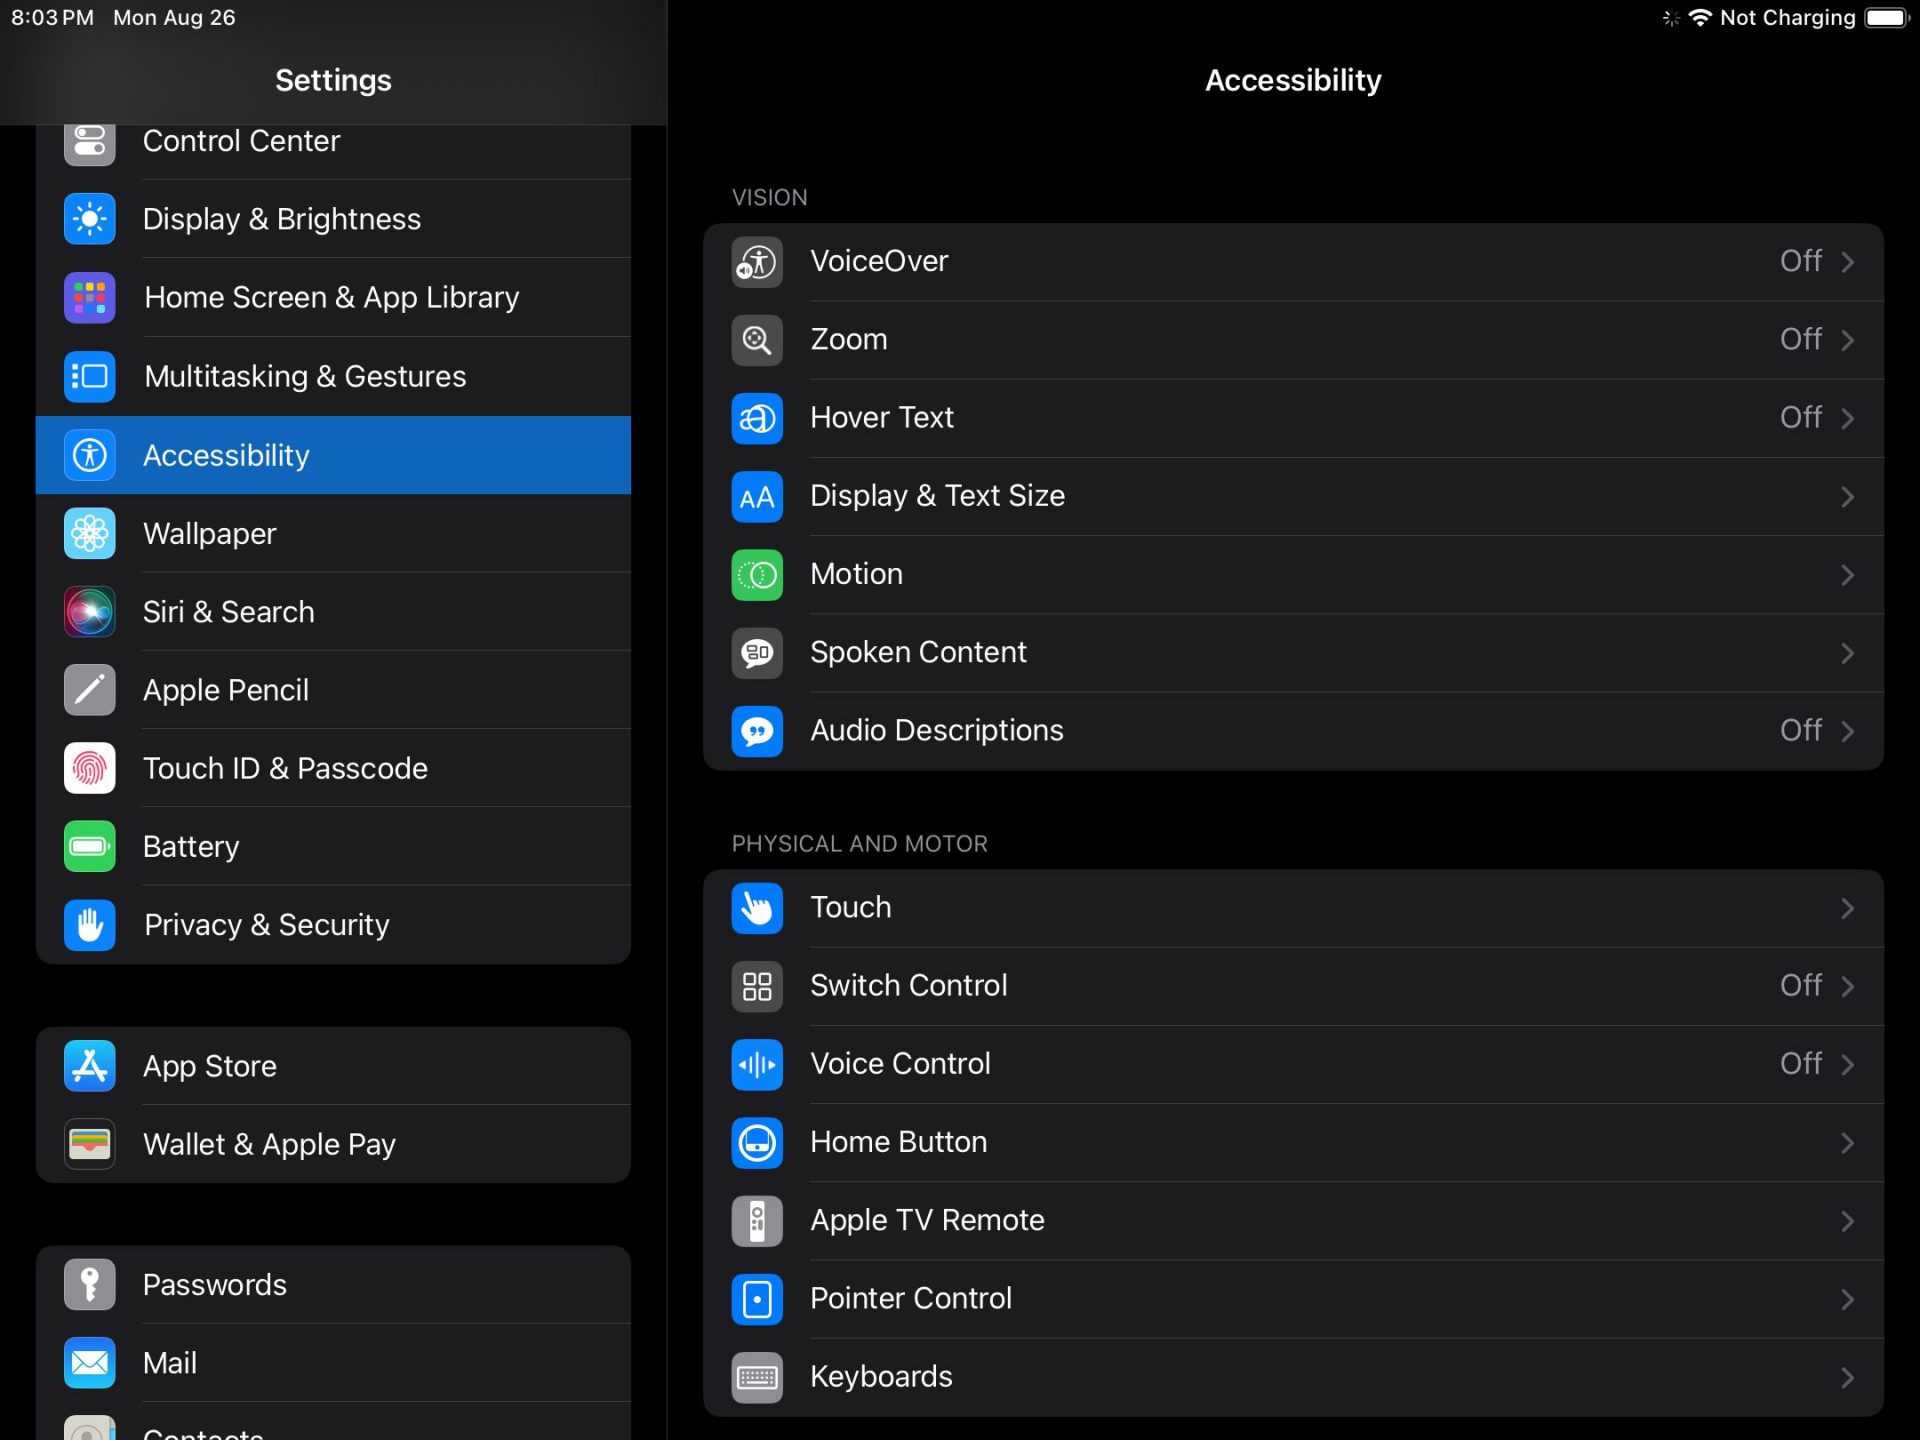Tap the Touch ID fingerprint icon
This screenshot has width=1920, height=1440.
point(90,769)
